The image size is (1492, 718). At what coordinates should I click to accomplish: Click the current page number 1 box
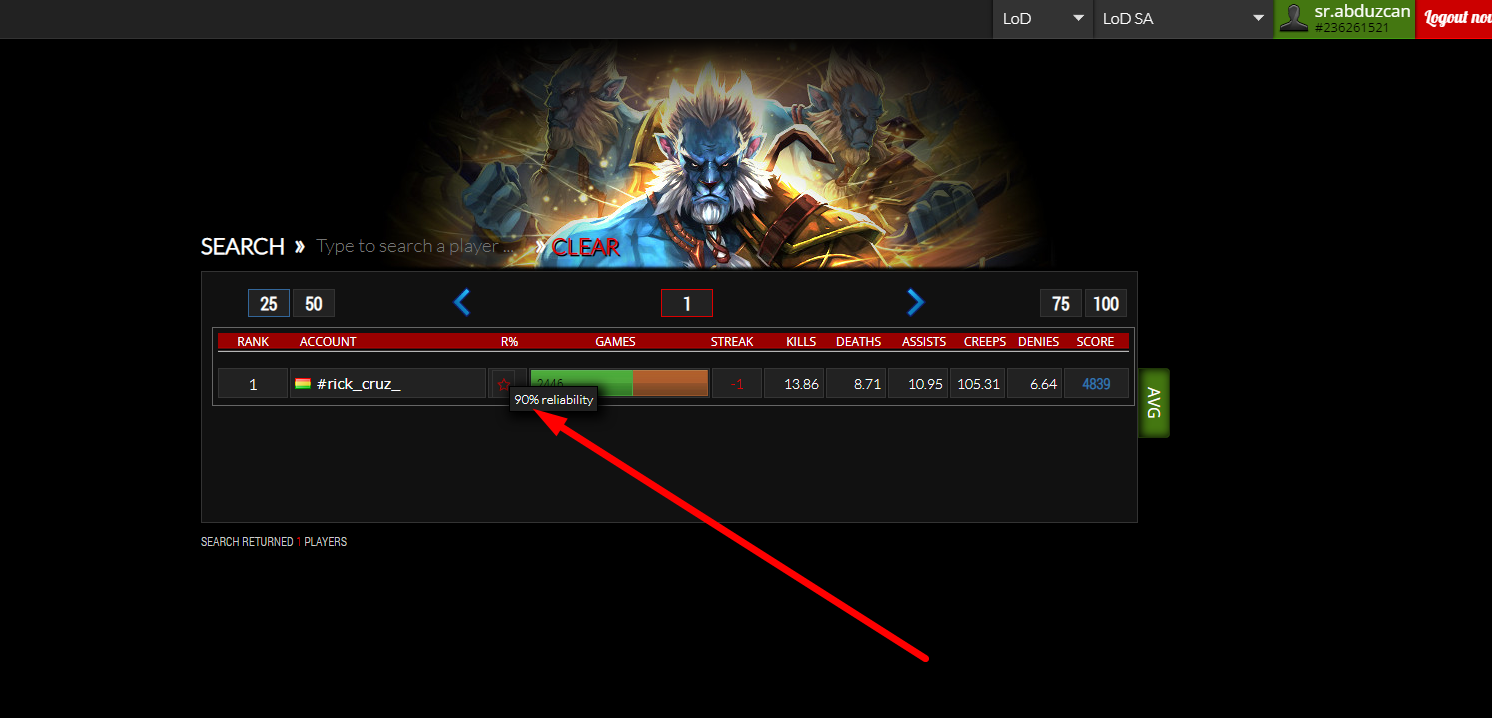pos(687,303)
